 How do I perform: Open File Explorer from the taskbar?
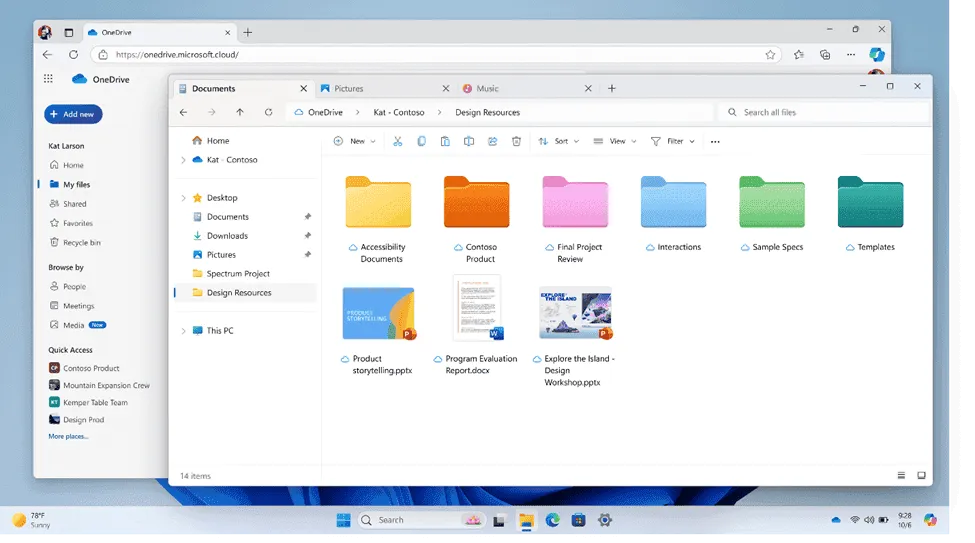[527, 521]
